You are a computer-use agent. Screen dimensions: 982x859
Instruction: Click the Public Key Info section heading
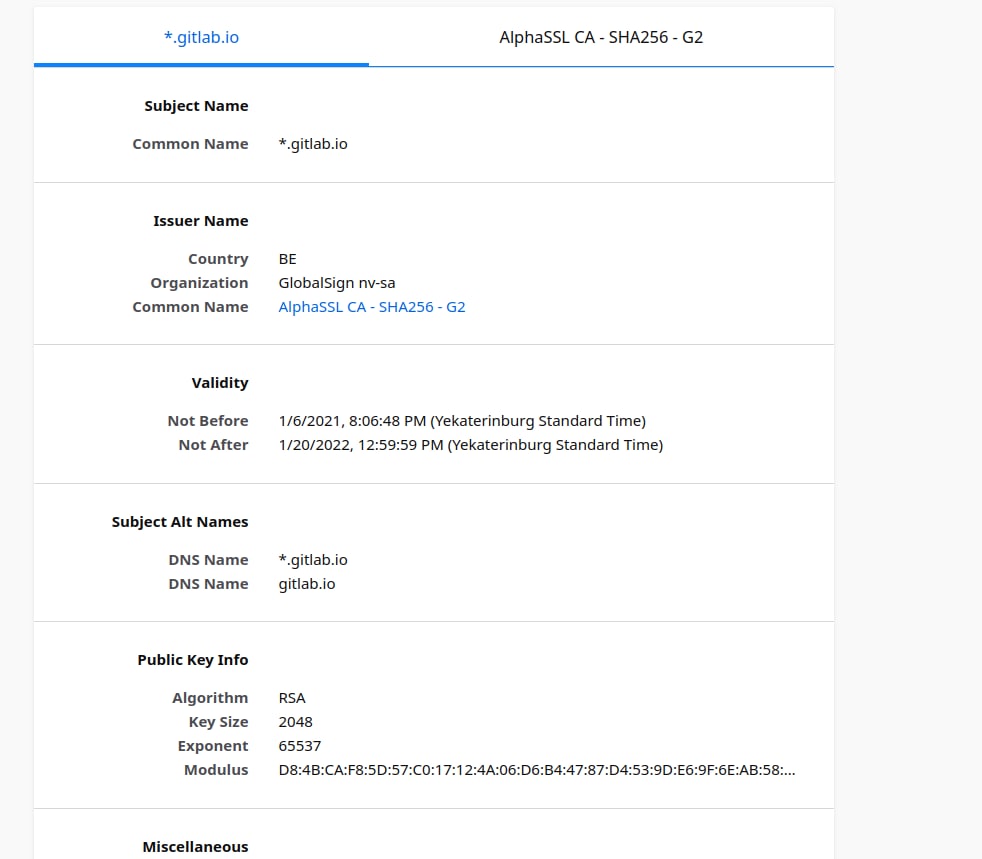193,659
